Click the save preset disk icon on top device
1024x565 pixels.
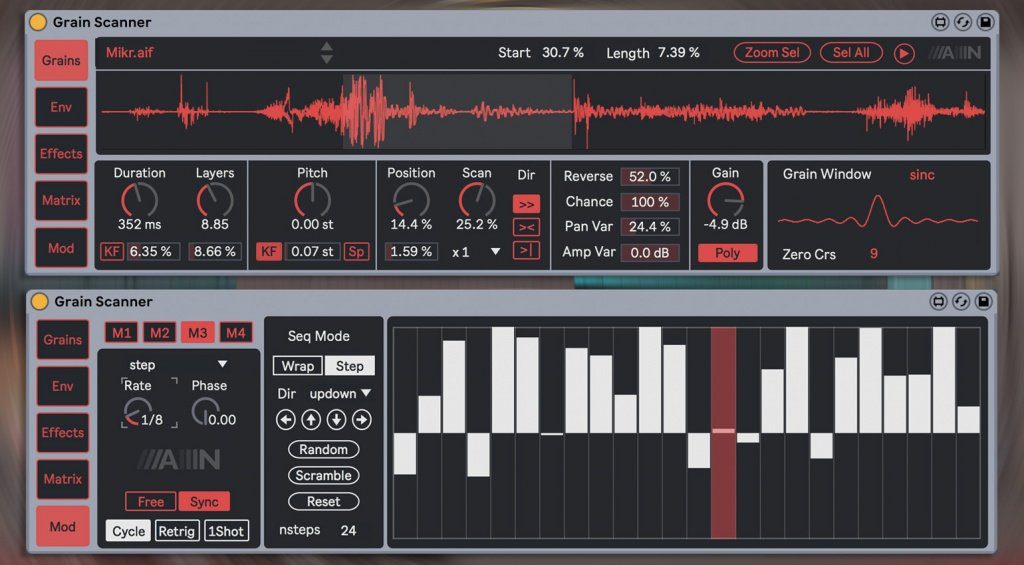coord(985,22)
